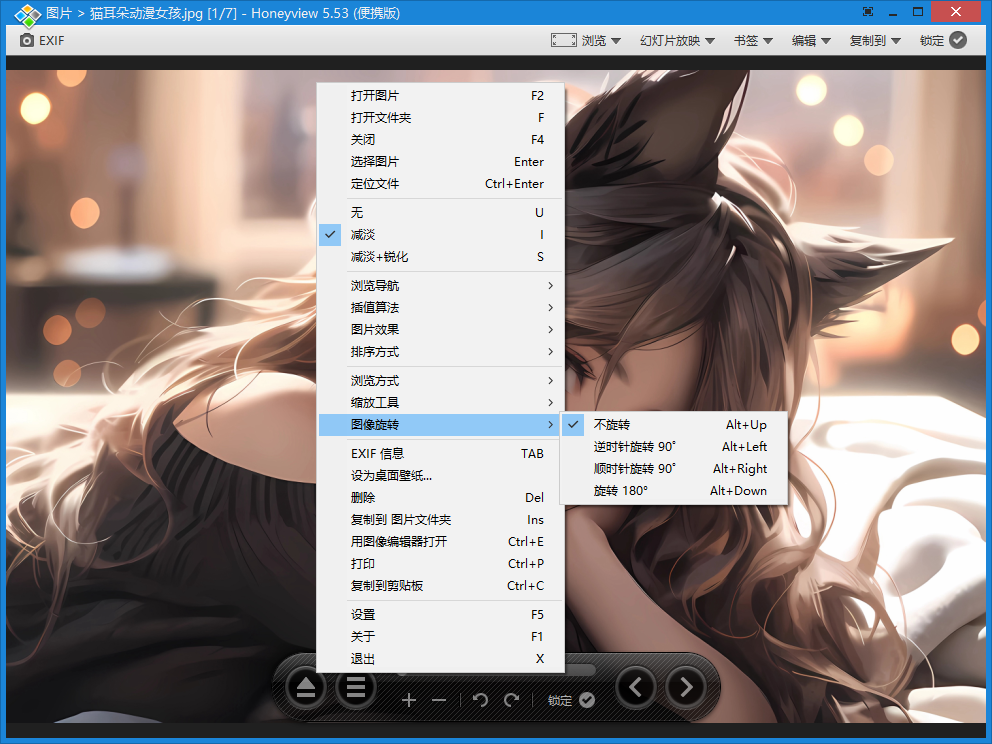Click the browse mode frame icon in toolbar
The image size is (992, 744).
tap(564, 40)
